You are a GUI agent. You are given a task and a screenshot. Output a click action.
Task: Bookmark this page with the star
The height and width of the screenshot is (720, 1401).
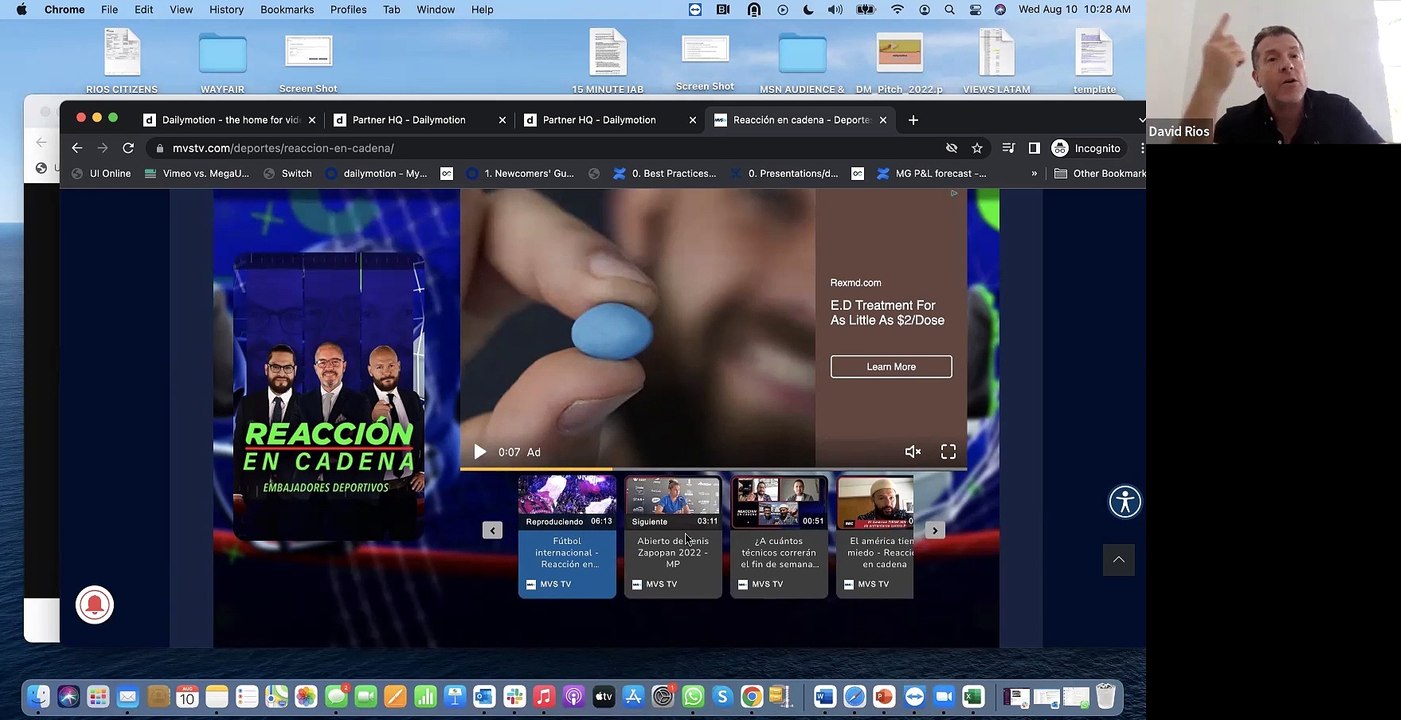coord(977,148)
